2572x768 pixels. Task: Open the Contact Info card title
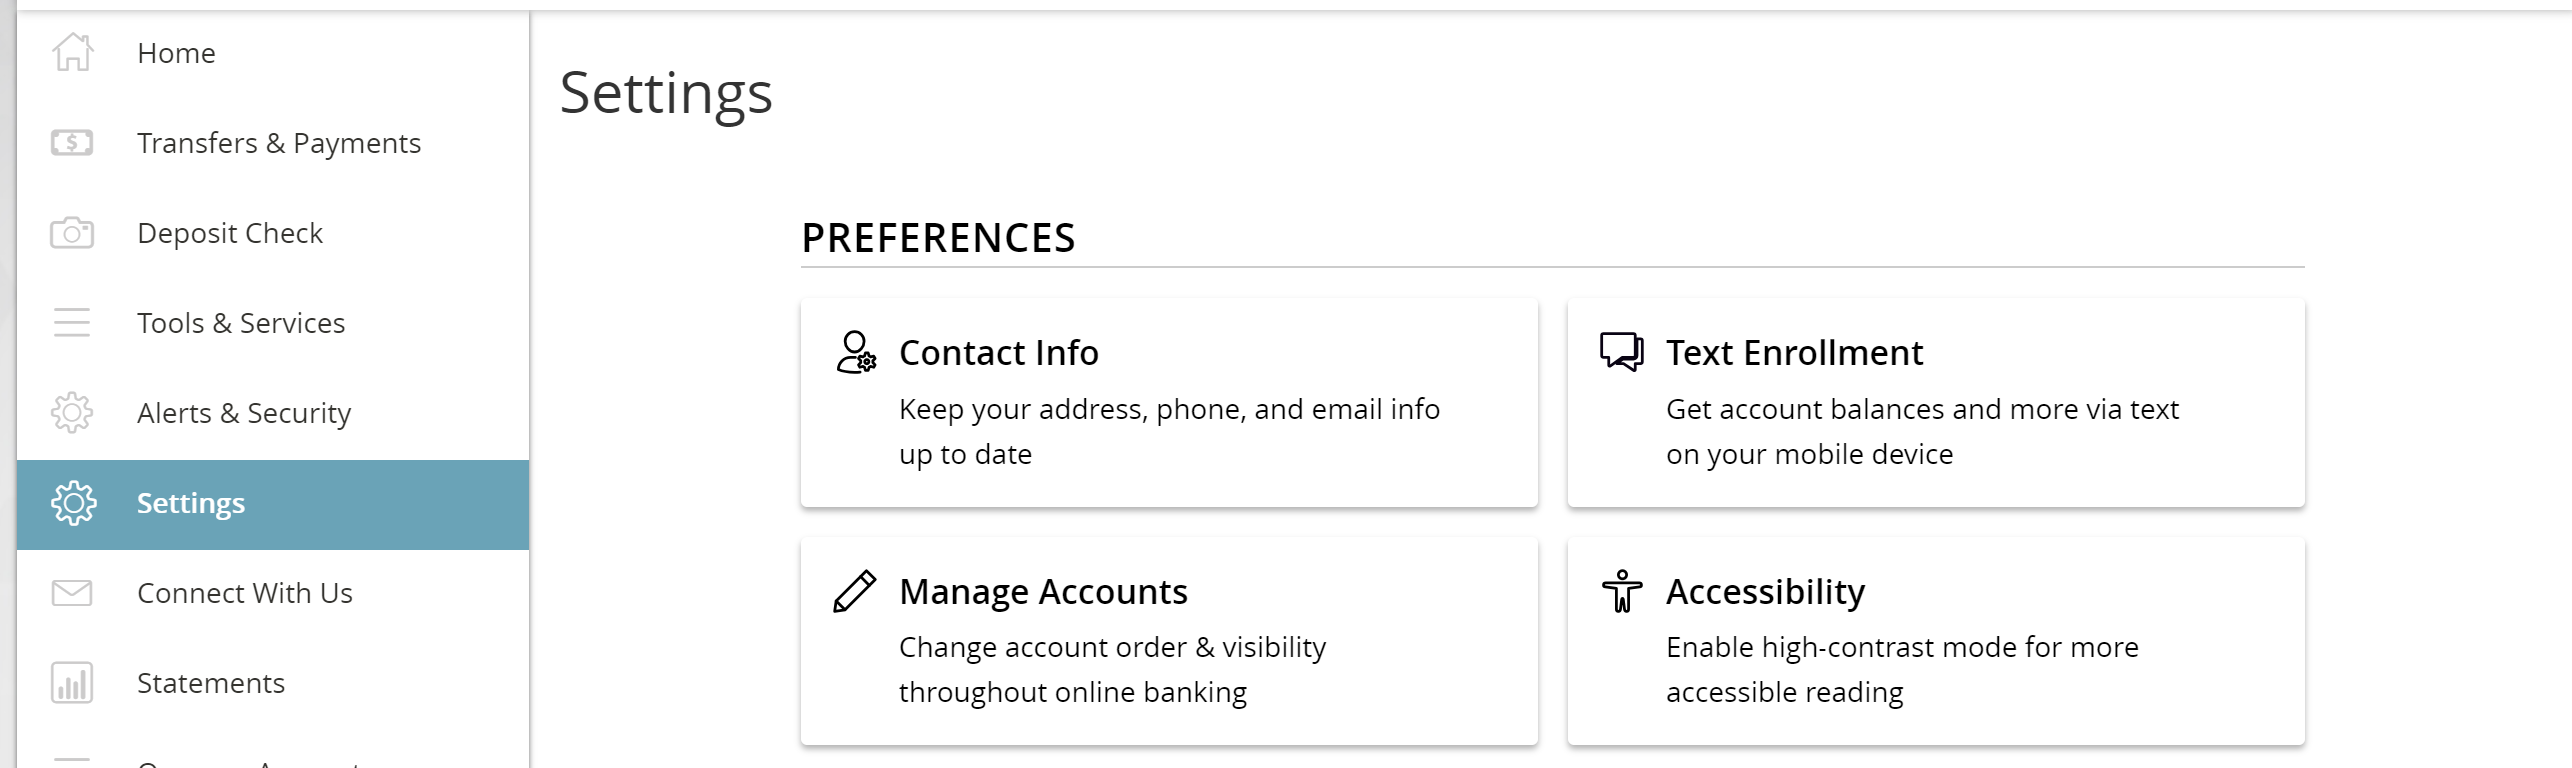tap(998, 353)
